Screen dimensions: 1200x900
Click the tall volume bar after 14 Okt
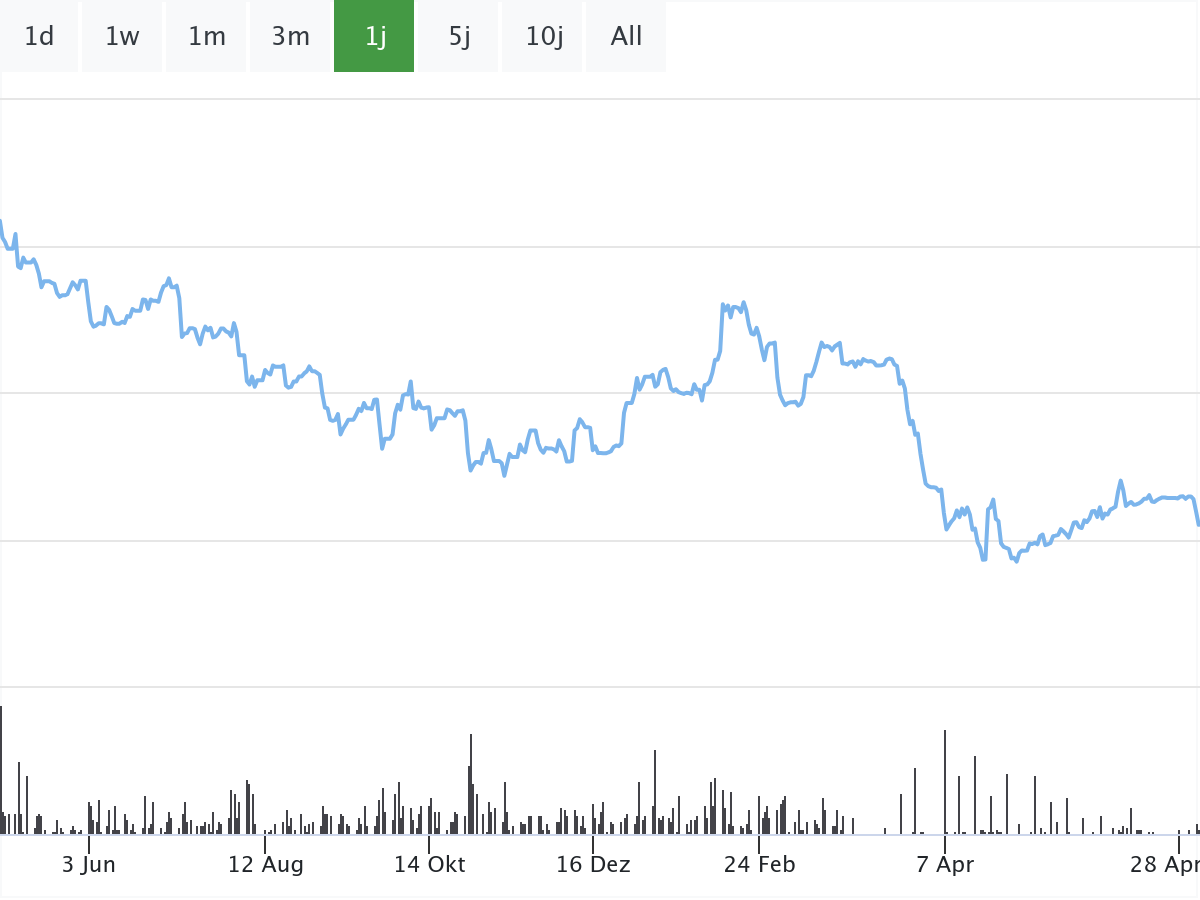click(471, 785)
